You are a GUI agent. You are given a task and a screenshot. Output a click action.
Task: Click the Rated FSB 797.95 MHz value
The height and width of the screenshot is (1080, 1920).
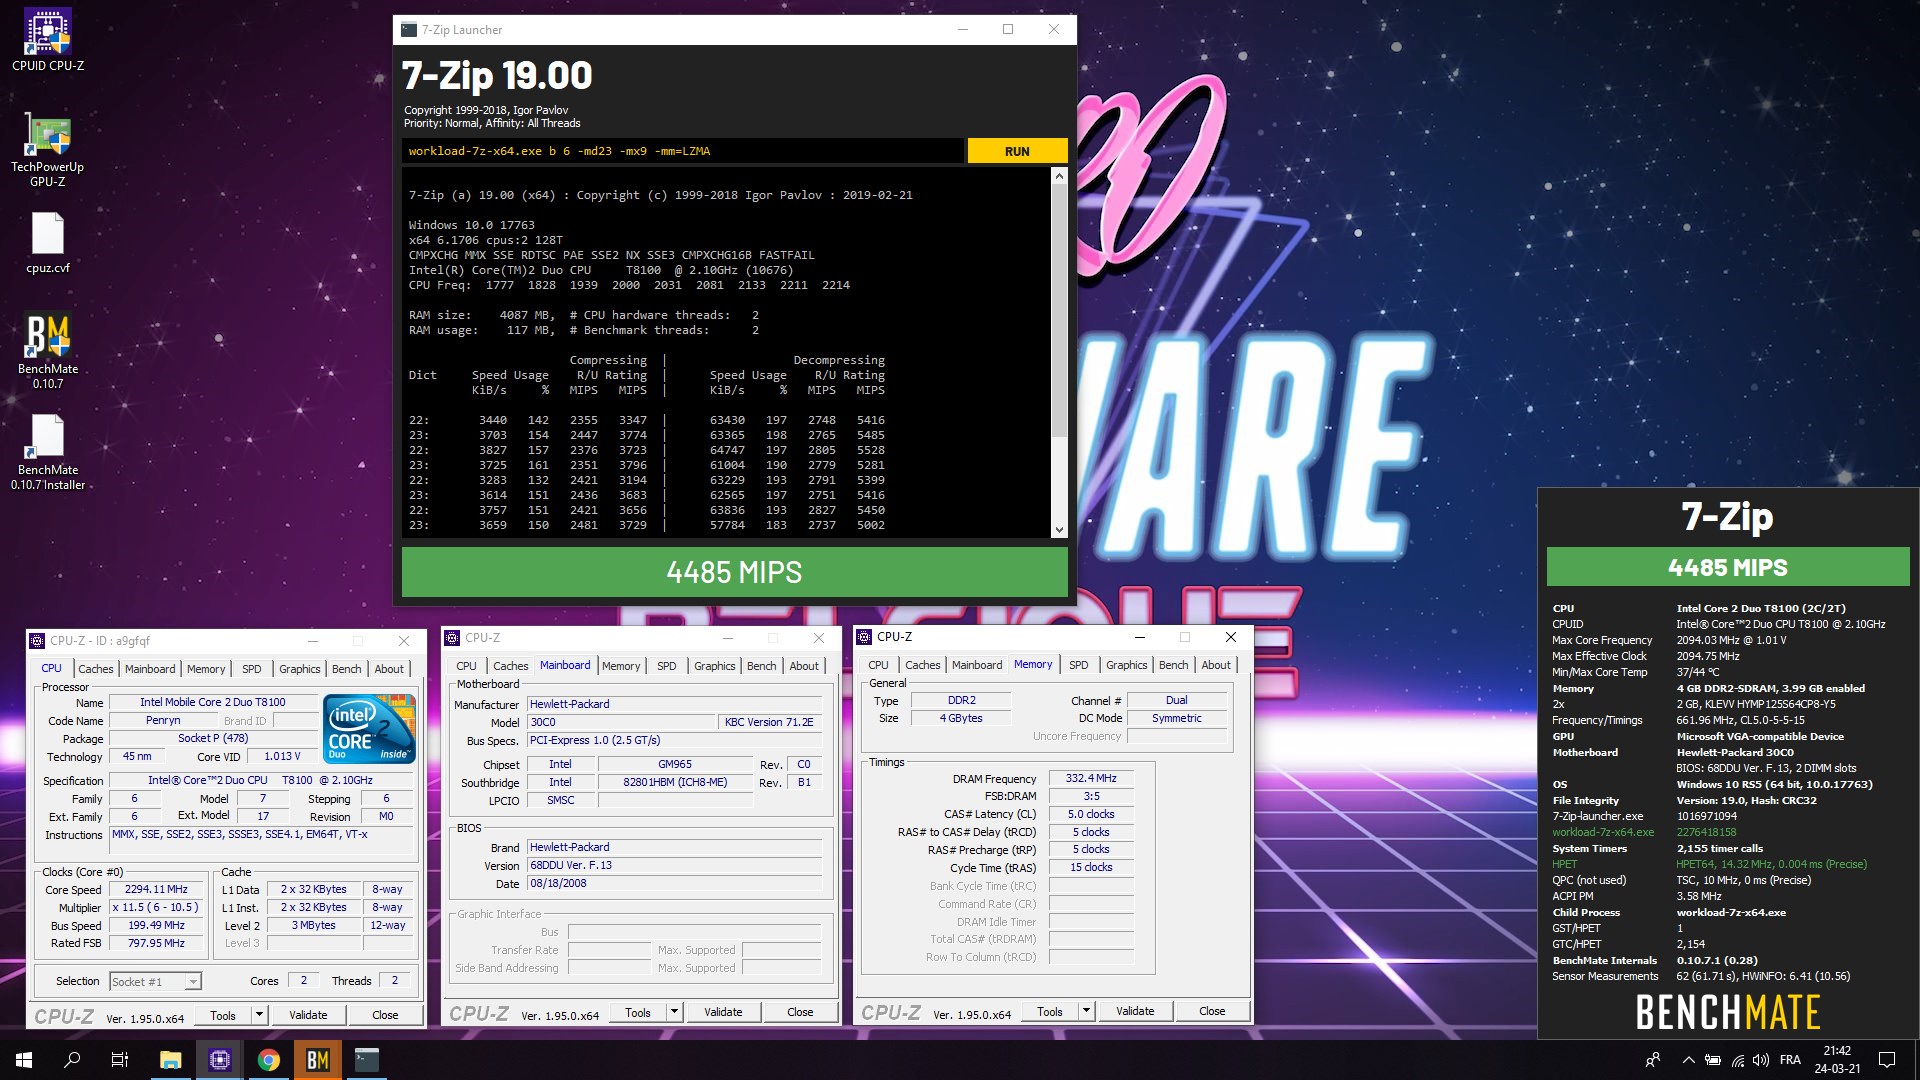(x=156, y=943)
